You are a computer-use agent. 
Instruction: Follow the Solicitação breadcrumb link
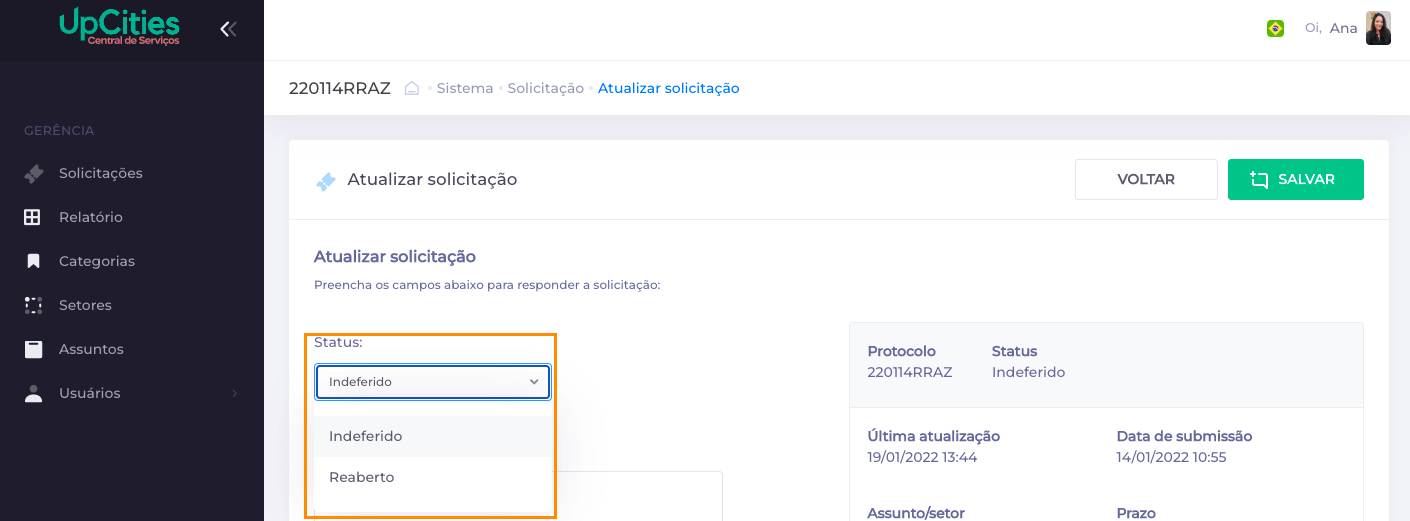[545, 88]
